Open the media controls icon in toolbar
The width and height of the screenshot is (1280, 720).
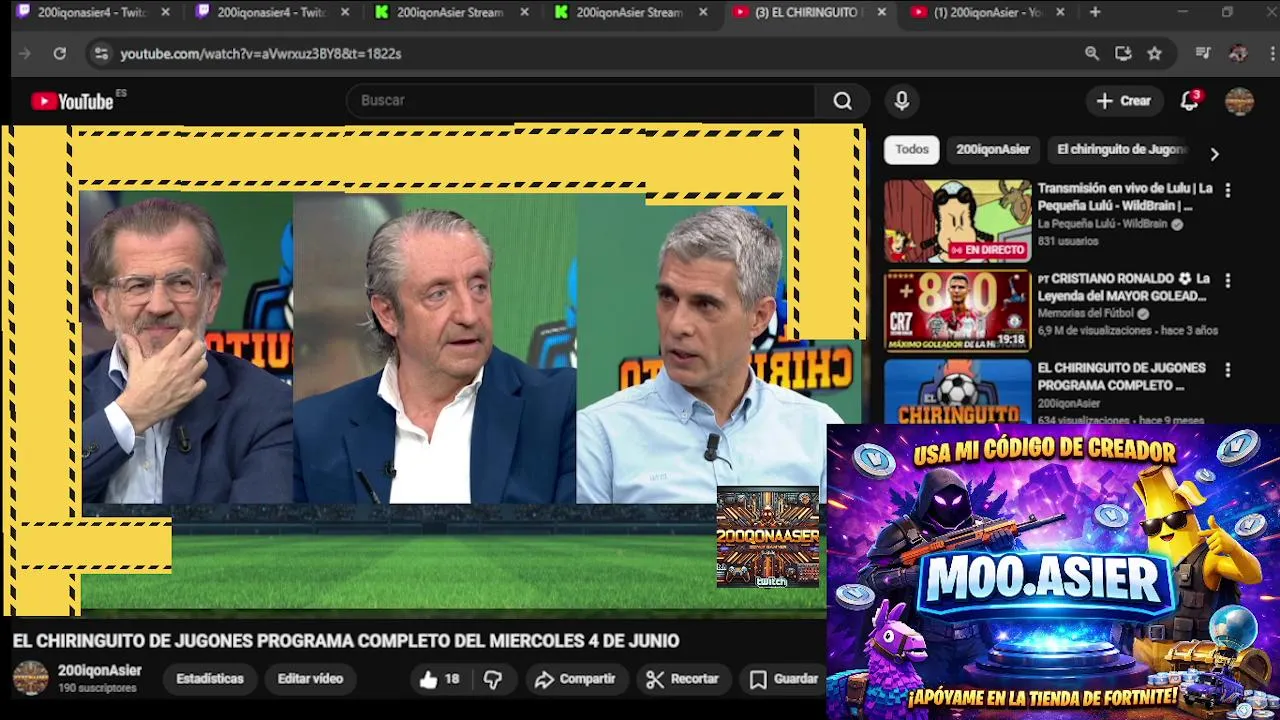1203,54
